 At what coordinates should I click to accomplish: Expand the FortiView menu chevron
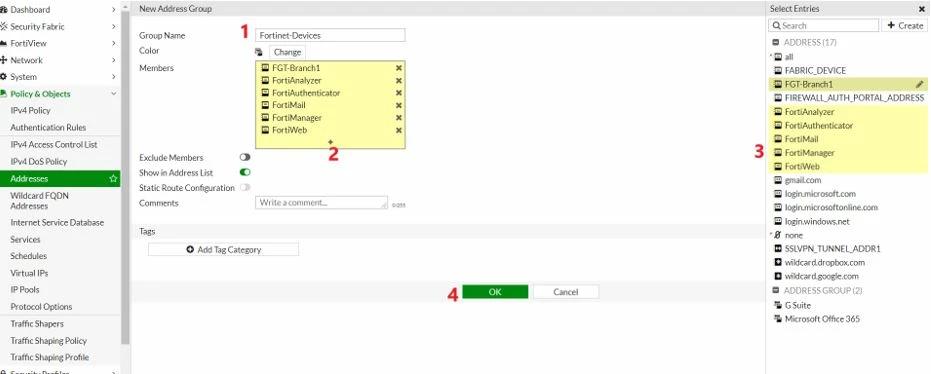[x=113, y=43]
